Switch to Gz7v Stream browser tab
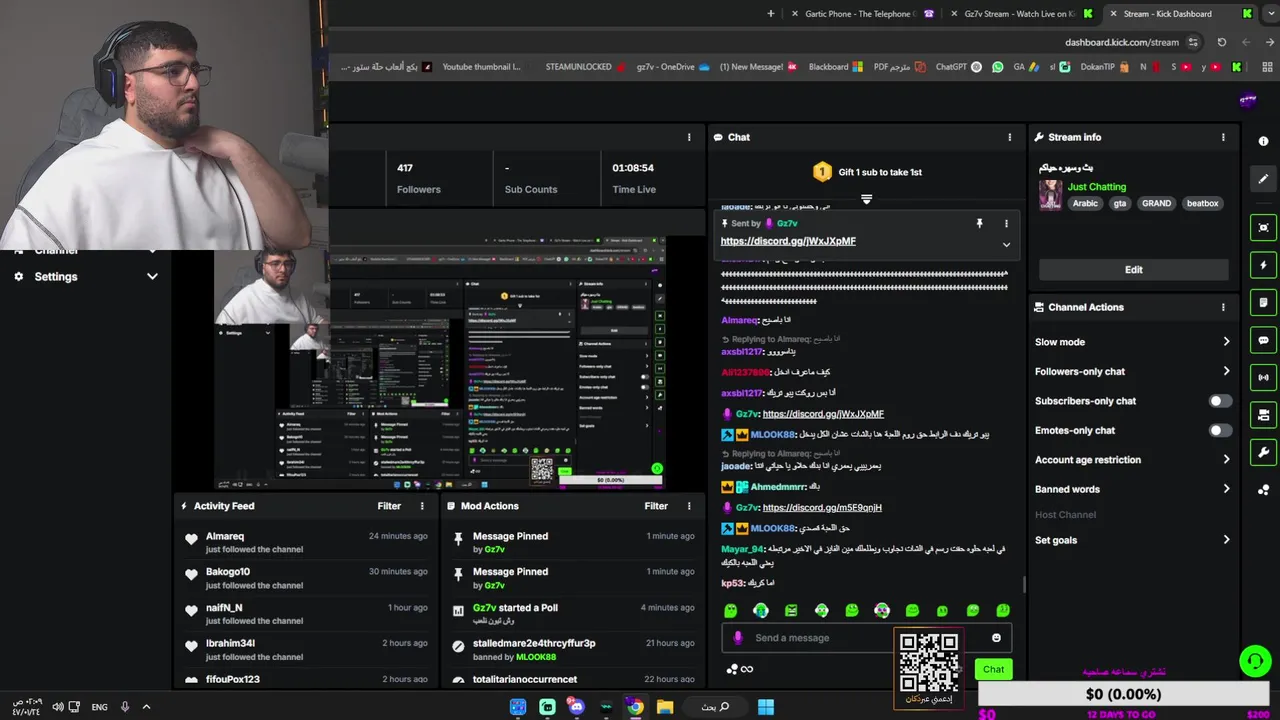1280x720 pixels. (1019, 14)
